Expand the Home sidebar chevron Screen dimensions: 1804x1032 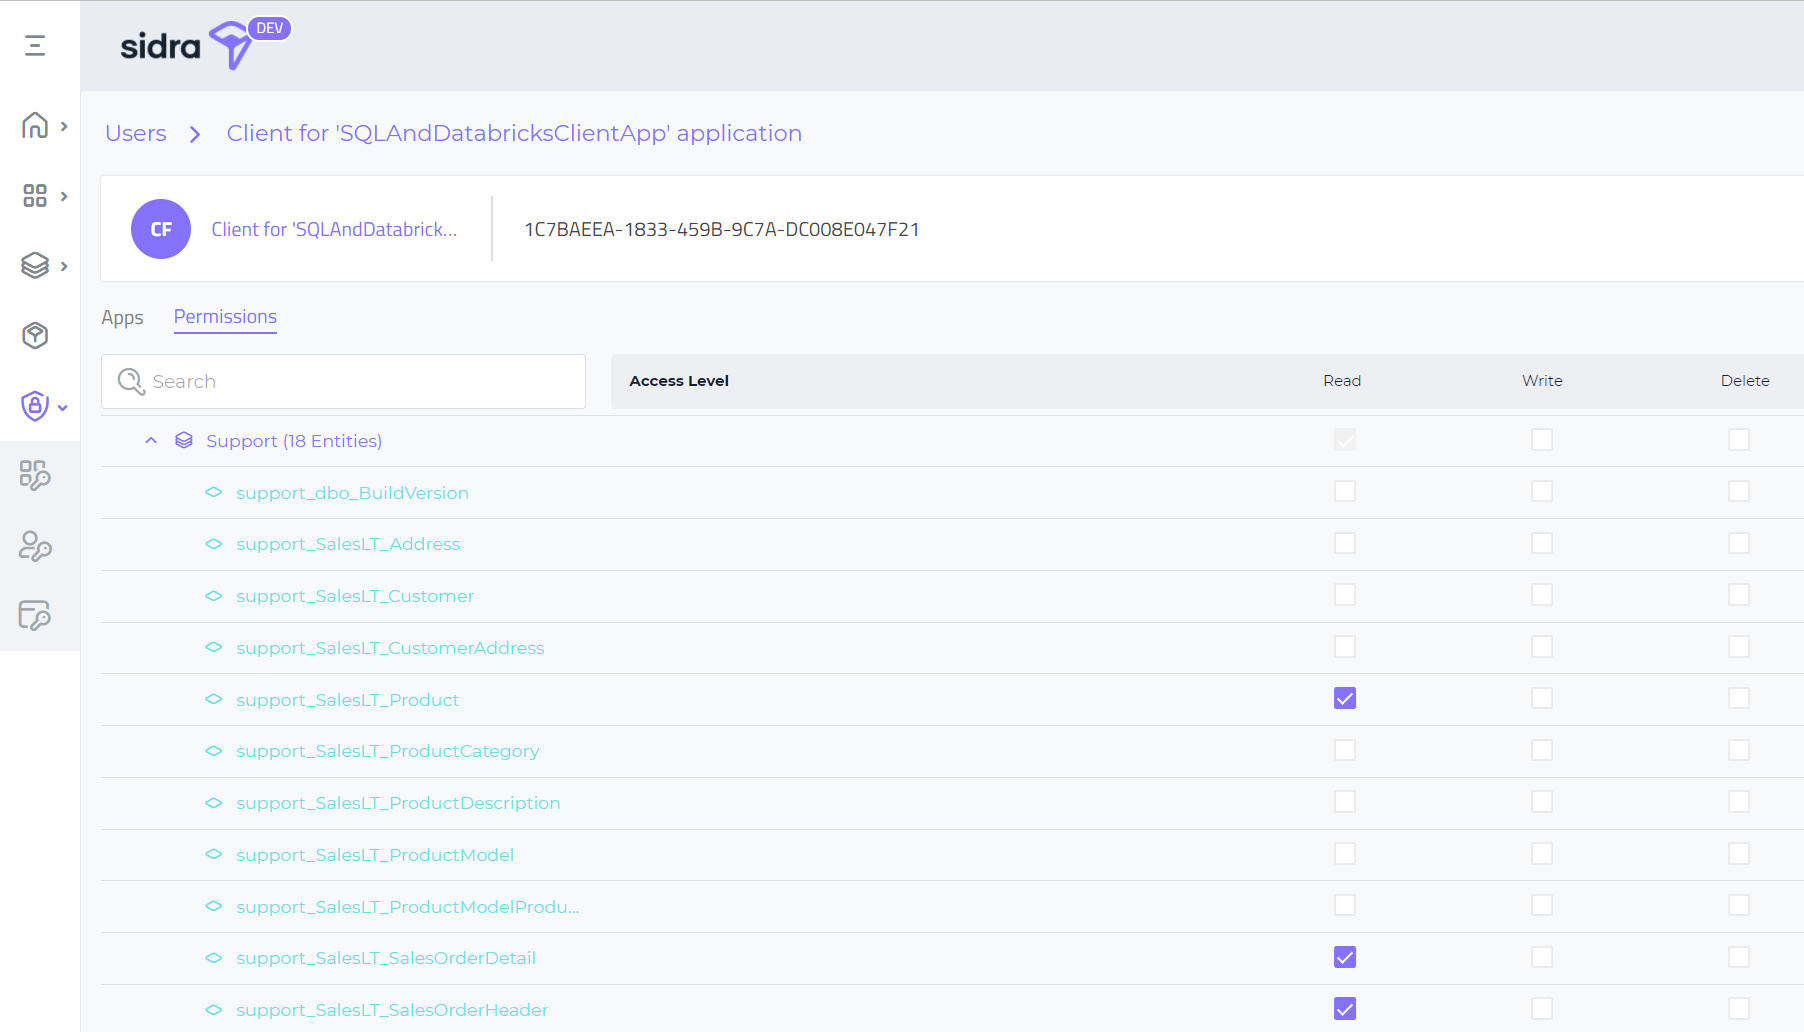point(64,126)
